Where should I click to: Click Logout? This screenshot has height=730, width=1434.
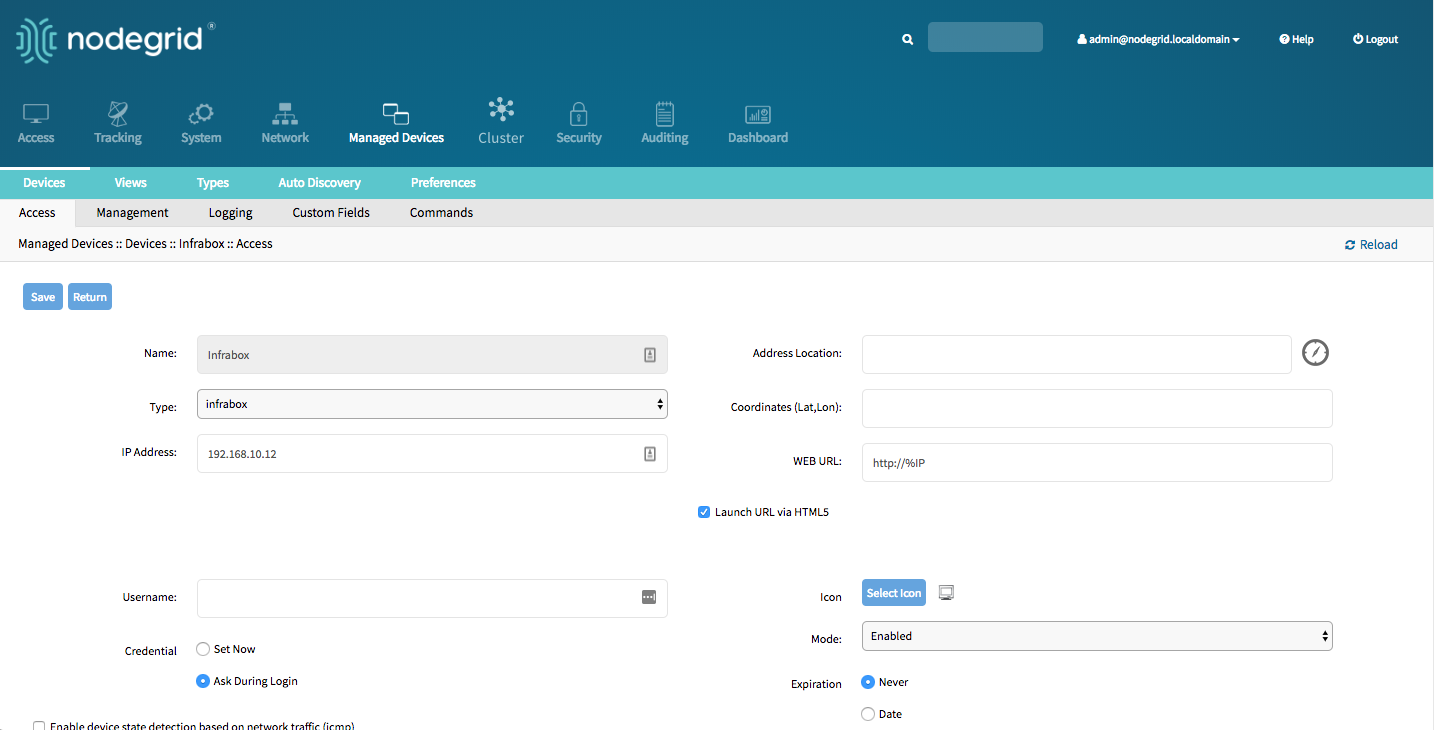1375,40
